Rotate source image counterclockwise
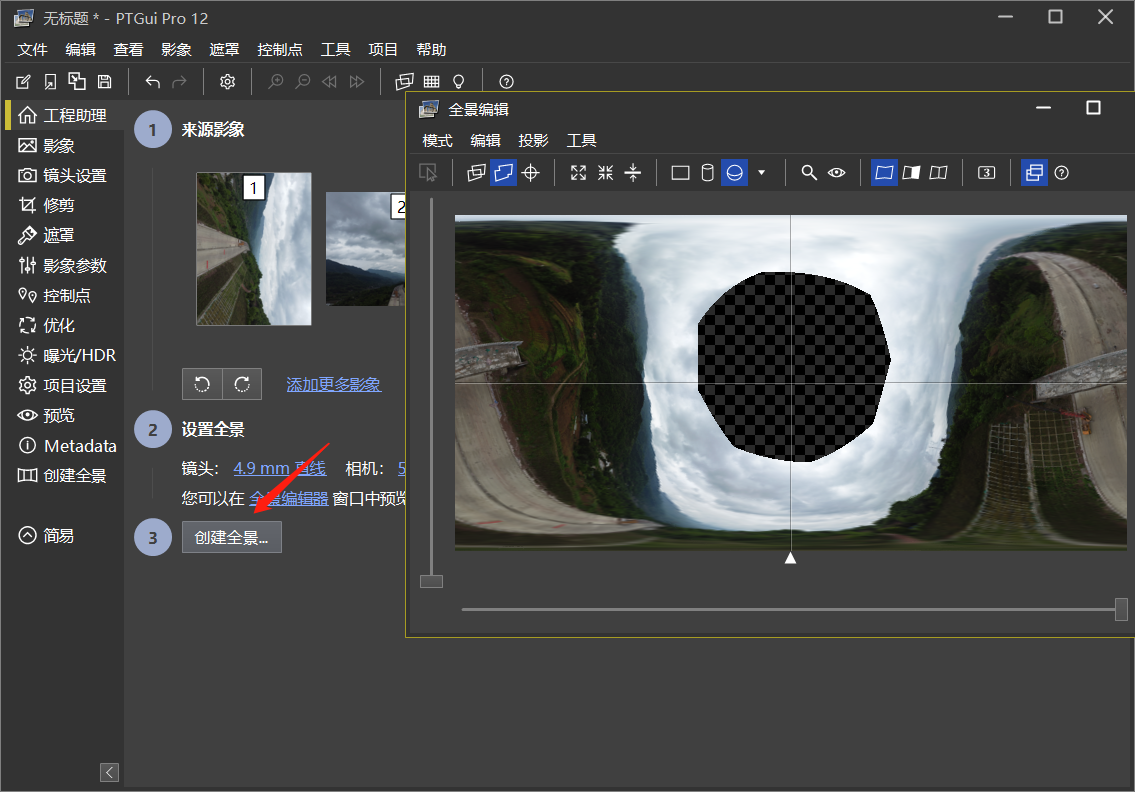 point(202,384)
